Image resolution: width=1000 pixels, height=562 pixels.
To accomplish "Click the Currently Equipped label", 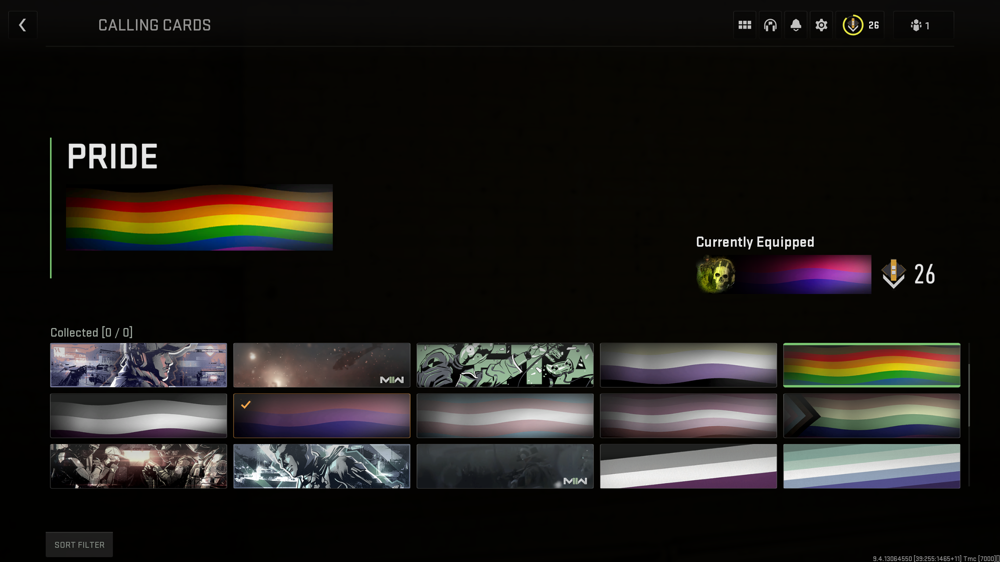I will point(755,242).
